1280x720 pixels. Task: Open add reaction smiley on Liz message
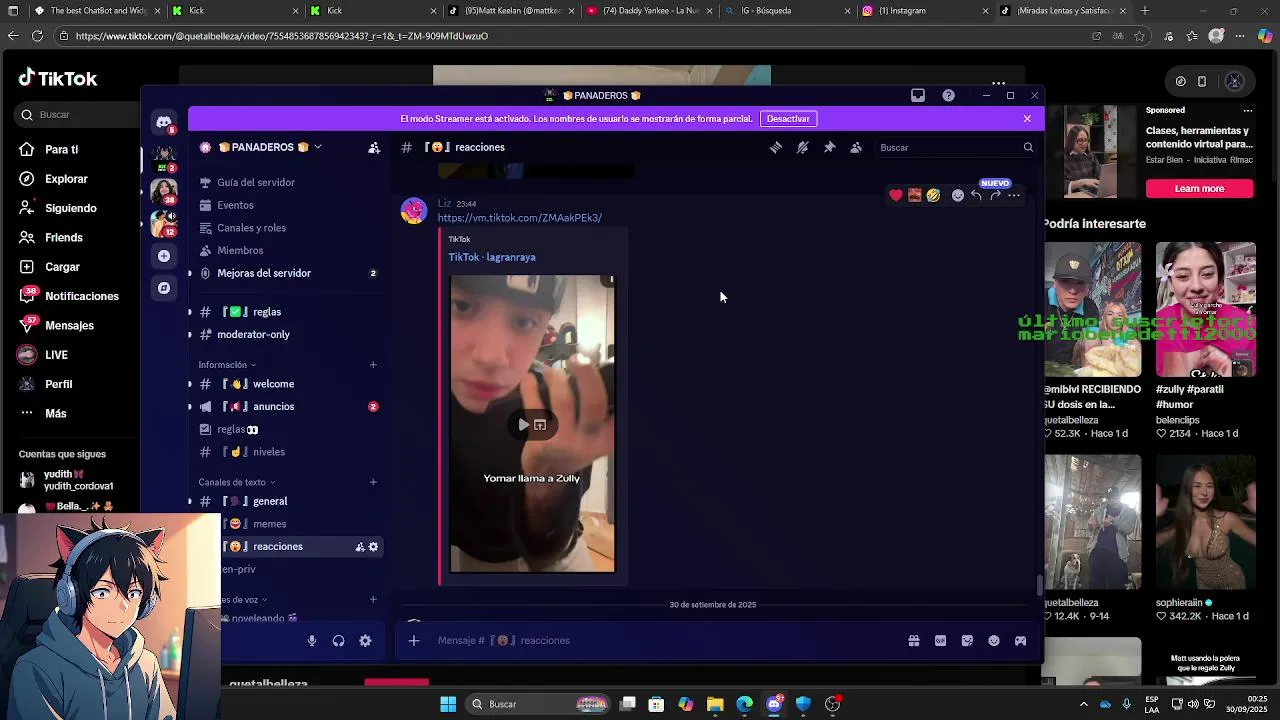(957, 195)
